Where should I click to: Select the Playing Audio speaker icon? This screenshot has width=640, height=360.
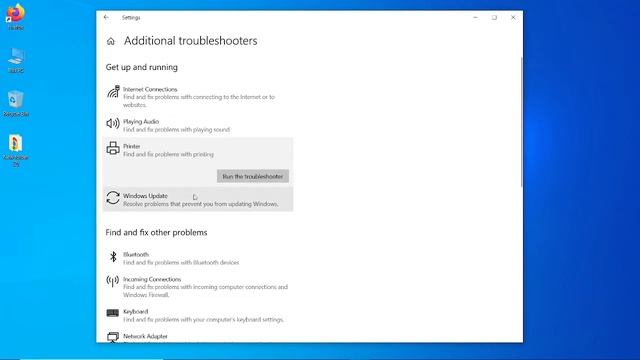113,123
